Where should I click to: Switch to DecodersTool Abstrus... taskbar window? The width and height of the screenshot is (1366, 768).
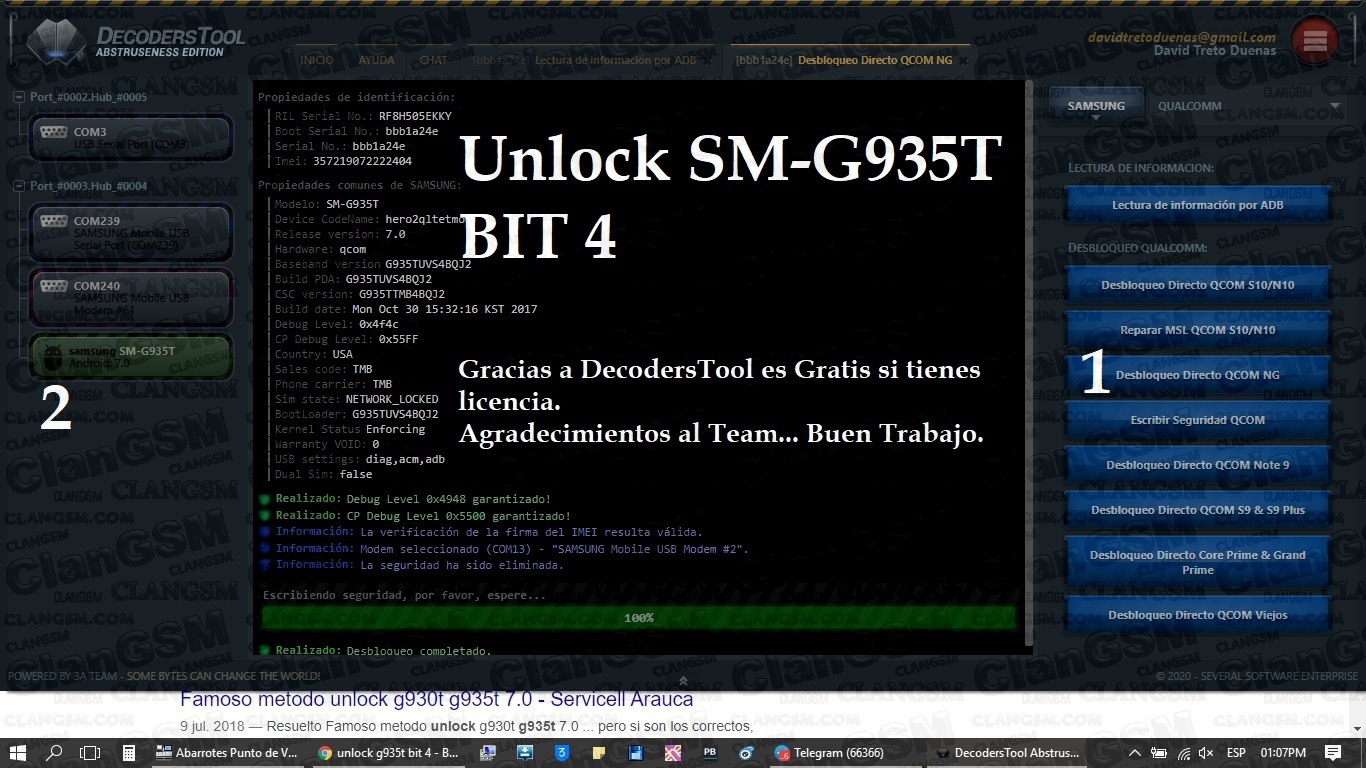[1008, 753]
